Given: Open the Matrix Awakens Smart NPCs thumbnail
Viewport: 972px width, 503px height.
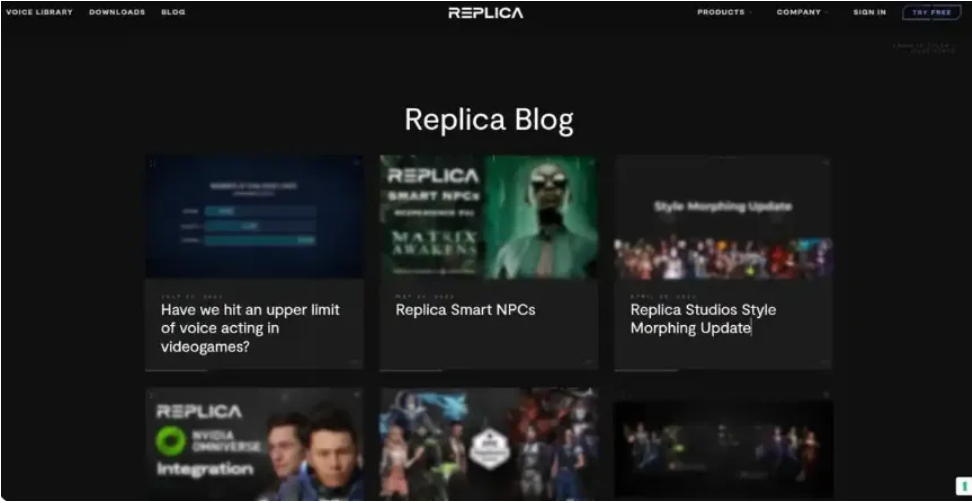Looking at the screenshot, I should tap(489, 216).
